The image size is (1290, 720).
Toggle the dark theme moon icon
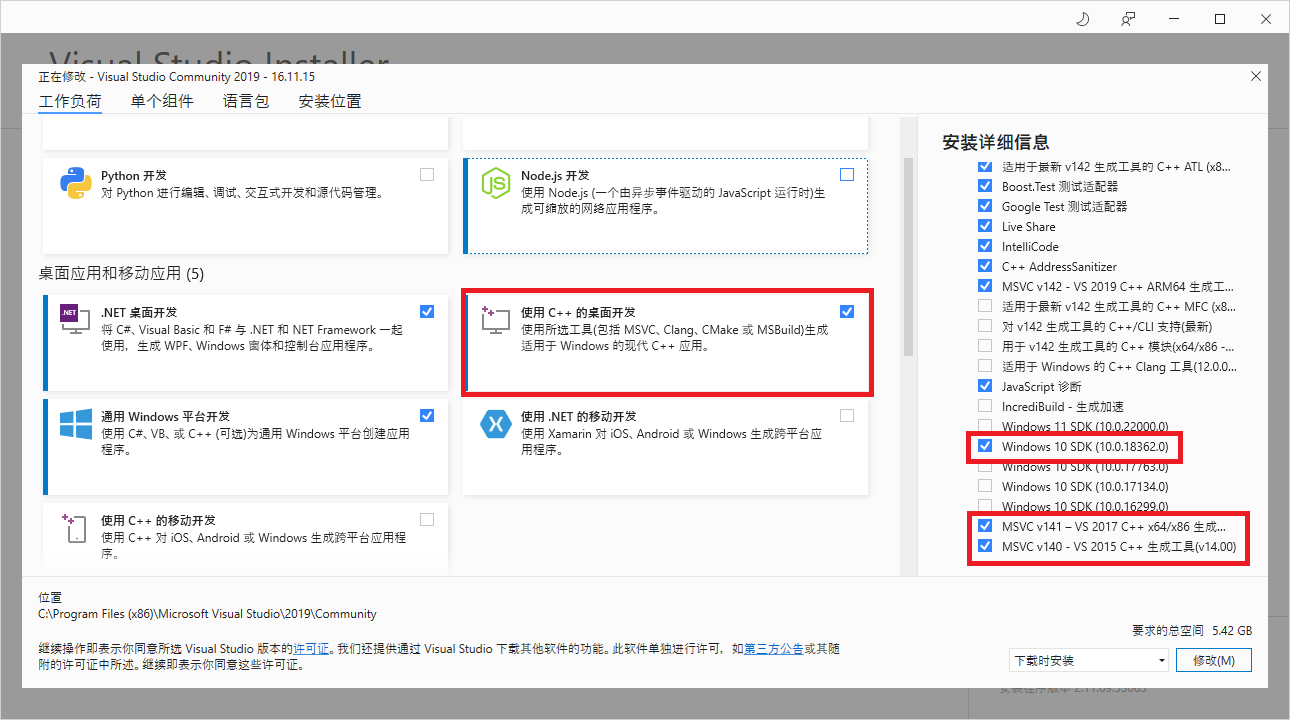click(x=1082, y=19)
